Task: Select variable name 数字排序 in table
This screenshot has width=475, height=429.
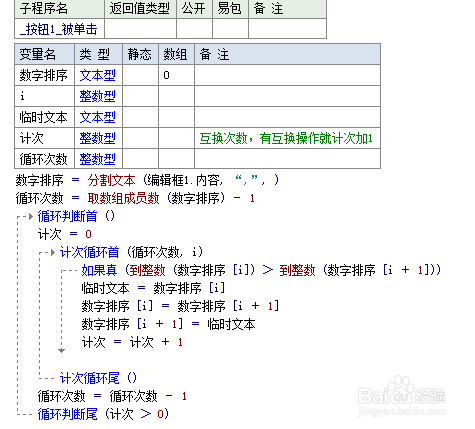Action: (x=43, y=75)
